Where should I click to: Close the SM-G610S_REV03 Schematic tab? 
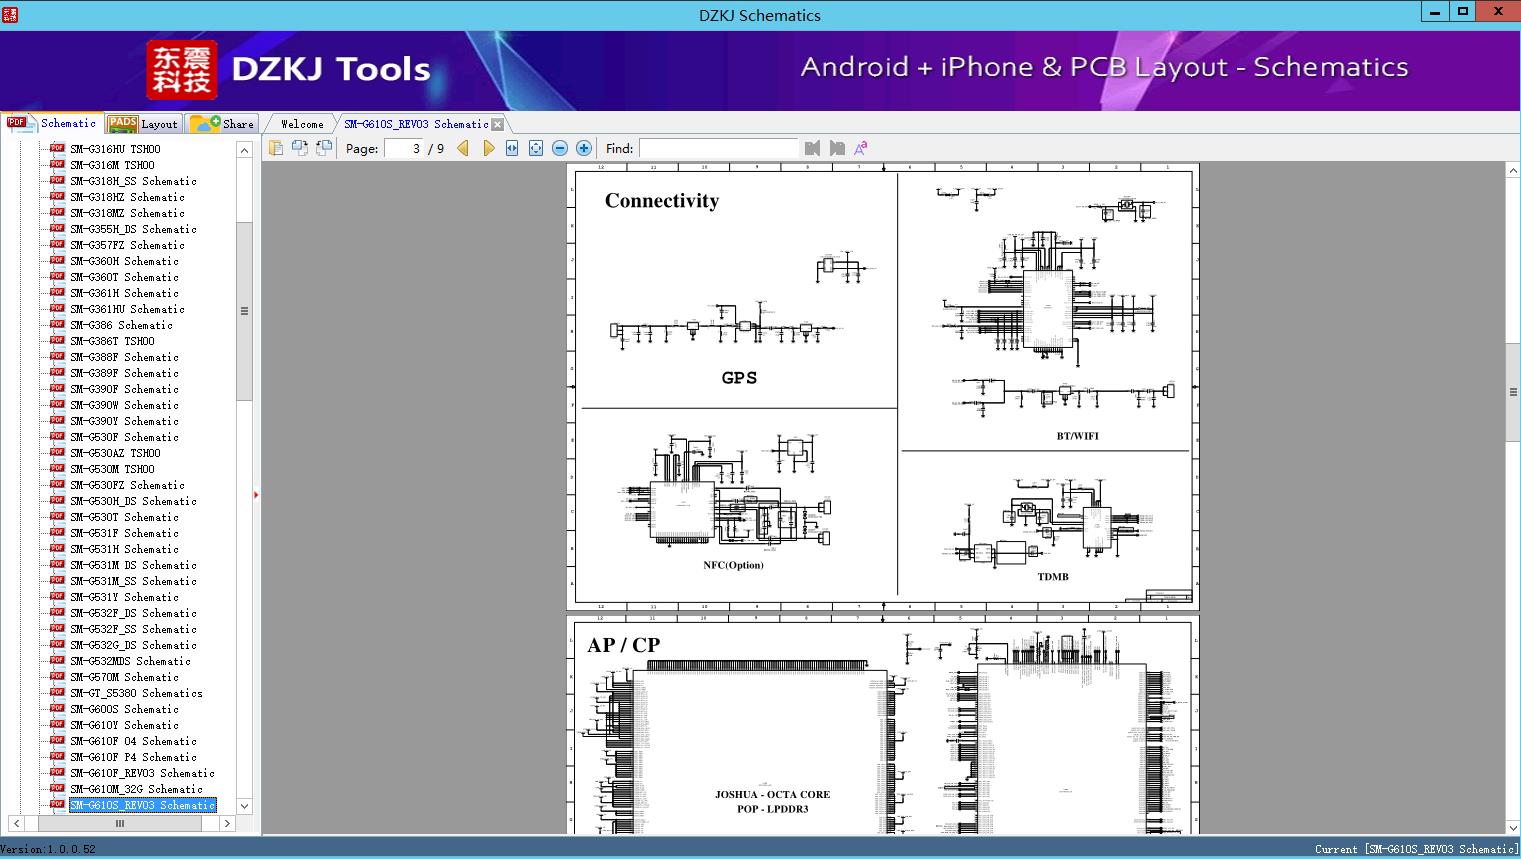click(x=498, y=124)
